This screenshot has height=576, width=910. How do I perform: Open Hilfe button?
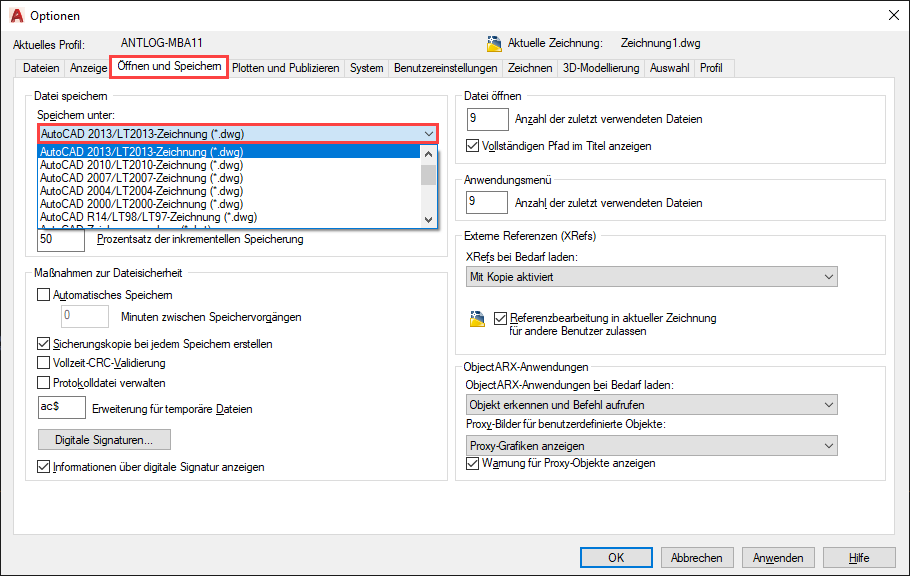(859, 557)
